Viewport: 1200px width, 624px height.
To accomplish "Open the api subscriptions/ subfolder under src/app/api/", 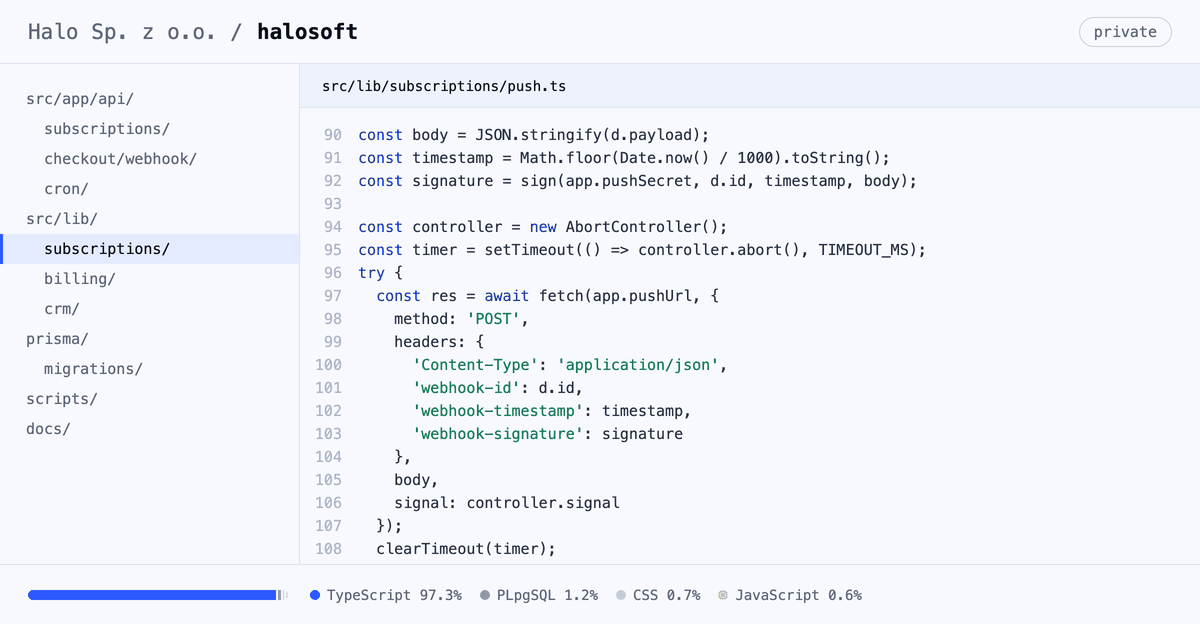I will (107, 129).
